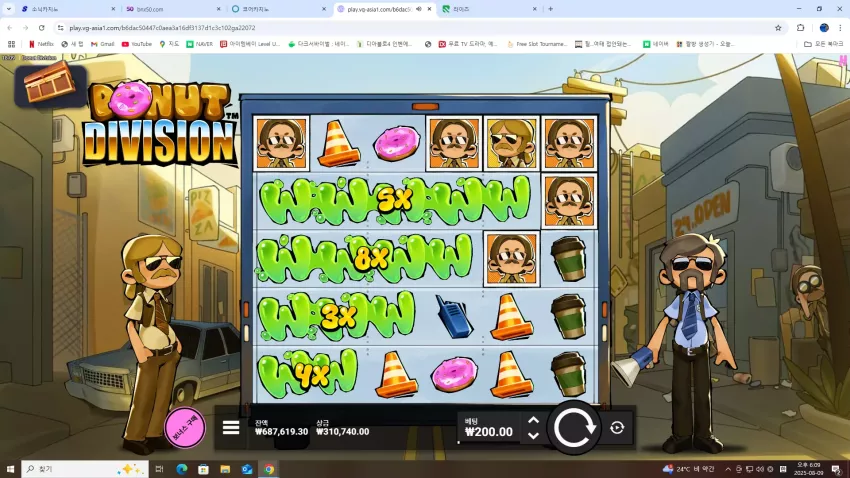
Task: Open the Chrome three-dot menu
Action: [841, 28]
